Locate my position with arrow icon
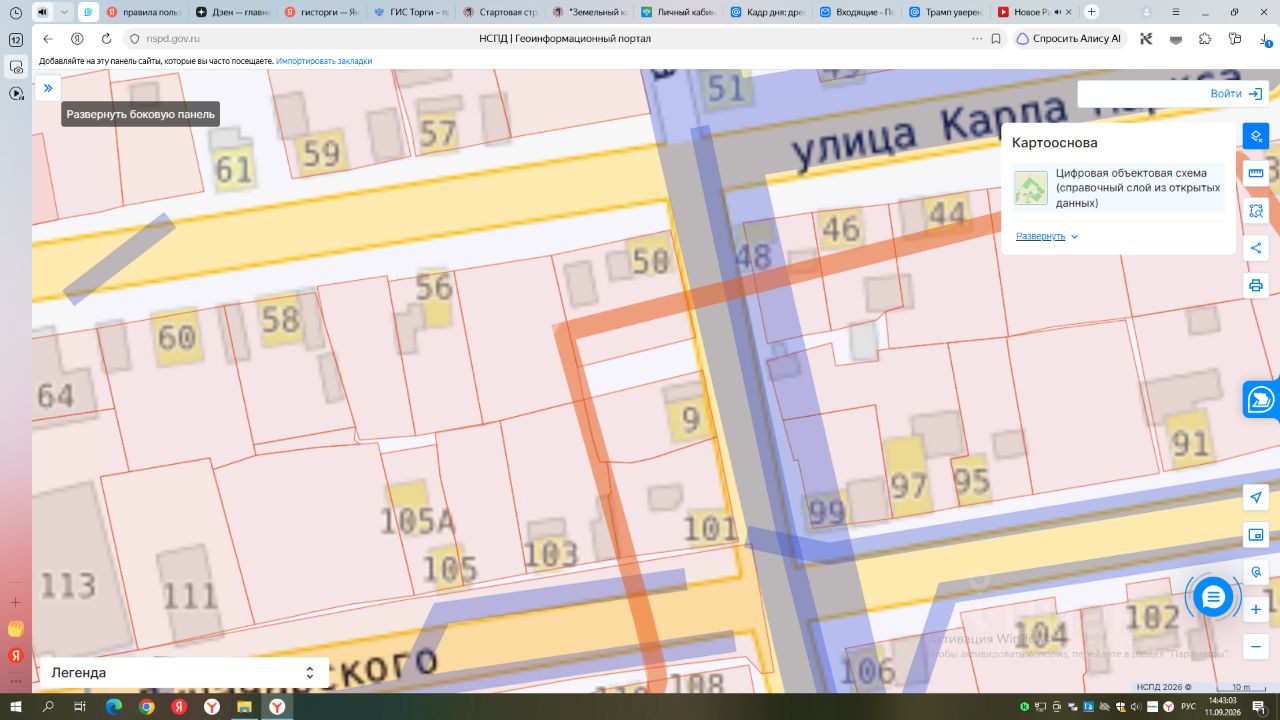1280x720 pixels. click(1256, 498)
